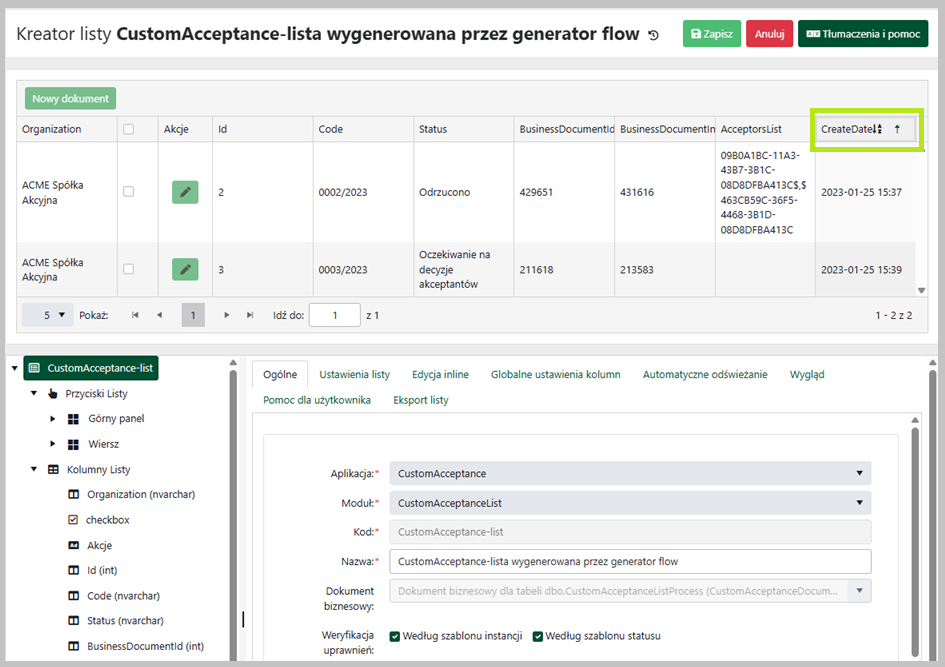Go to the last page of results
Screen dimensions: 945x667
click(250, 315)
